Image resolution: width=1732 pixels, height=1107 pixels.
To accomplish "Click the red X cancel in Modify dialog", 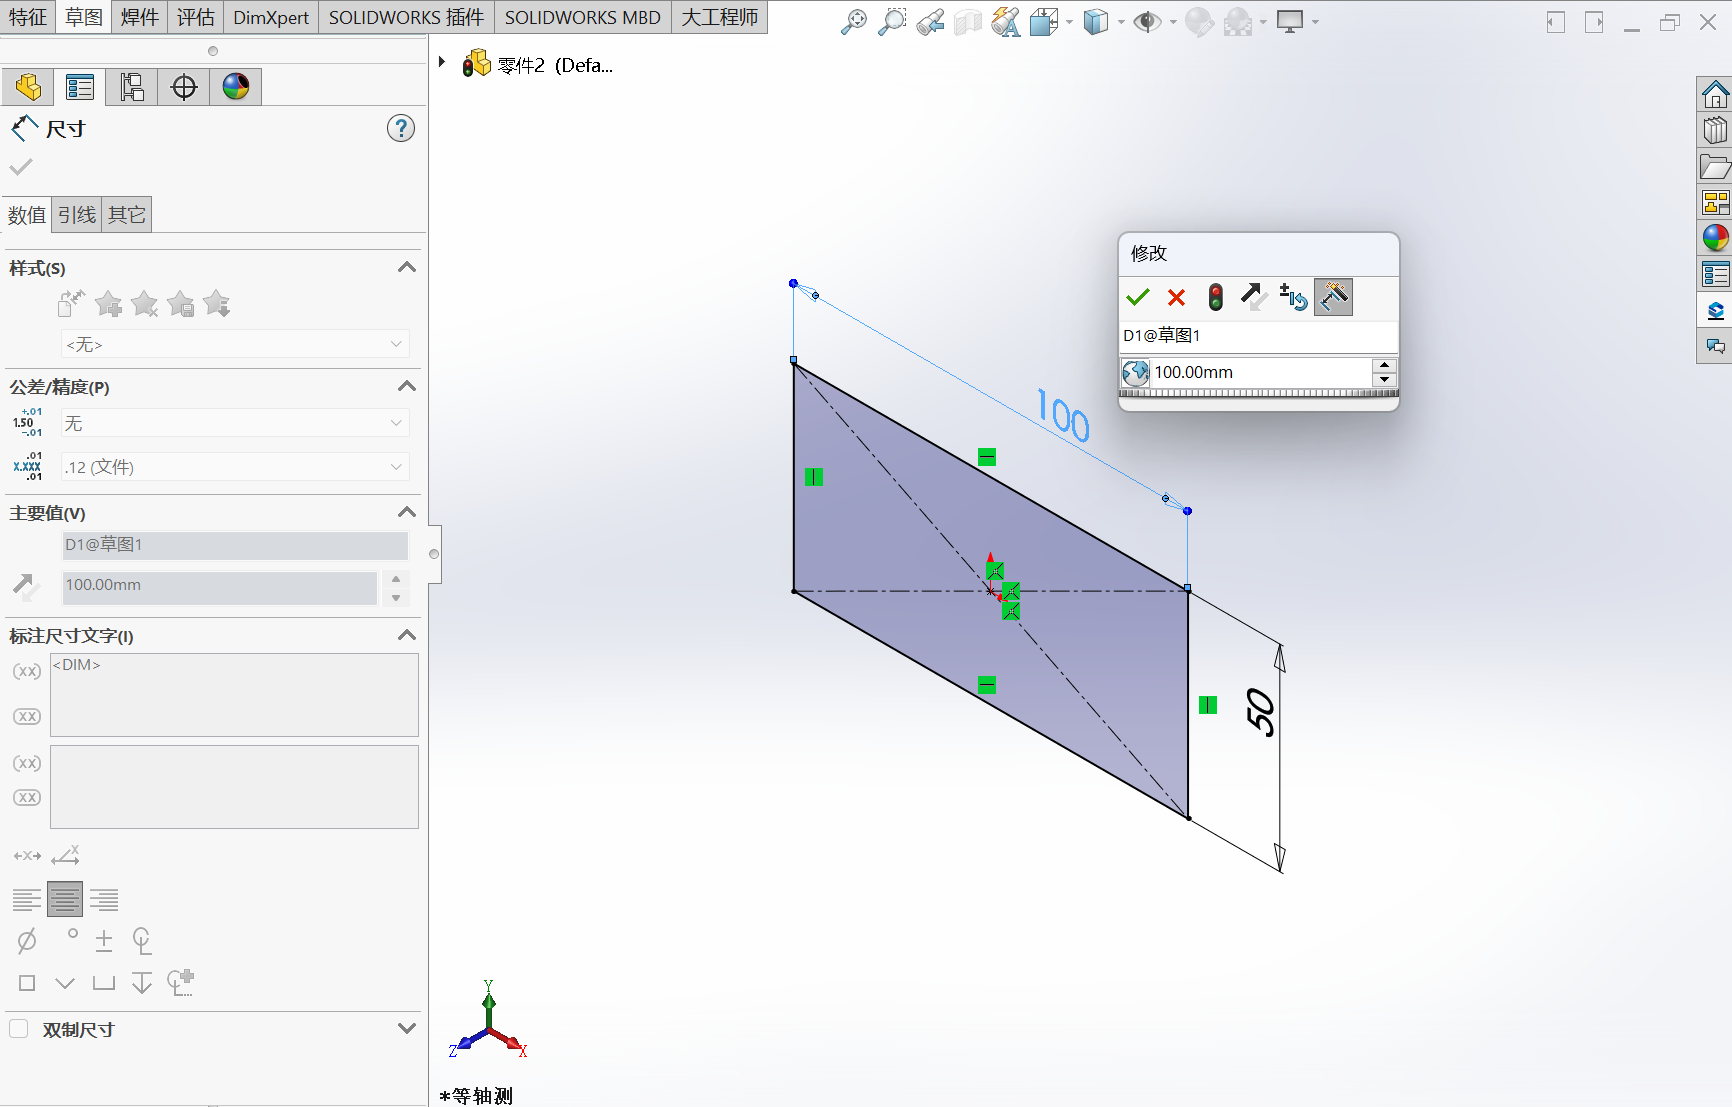I will pos(1176,297).
